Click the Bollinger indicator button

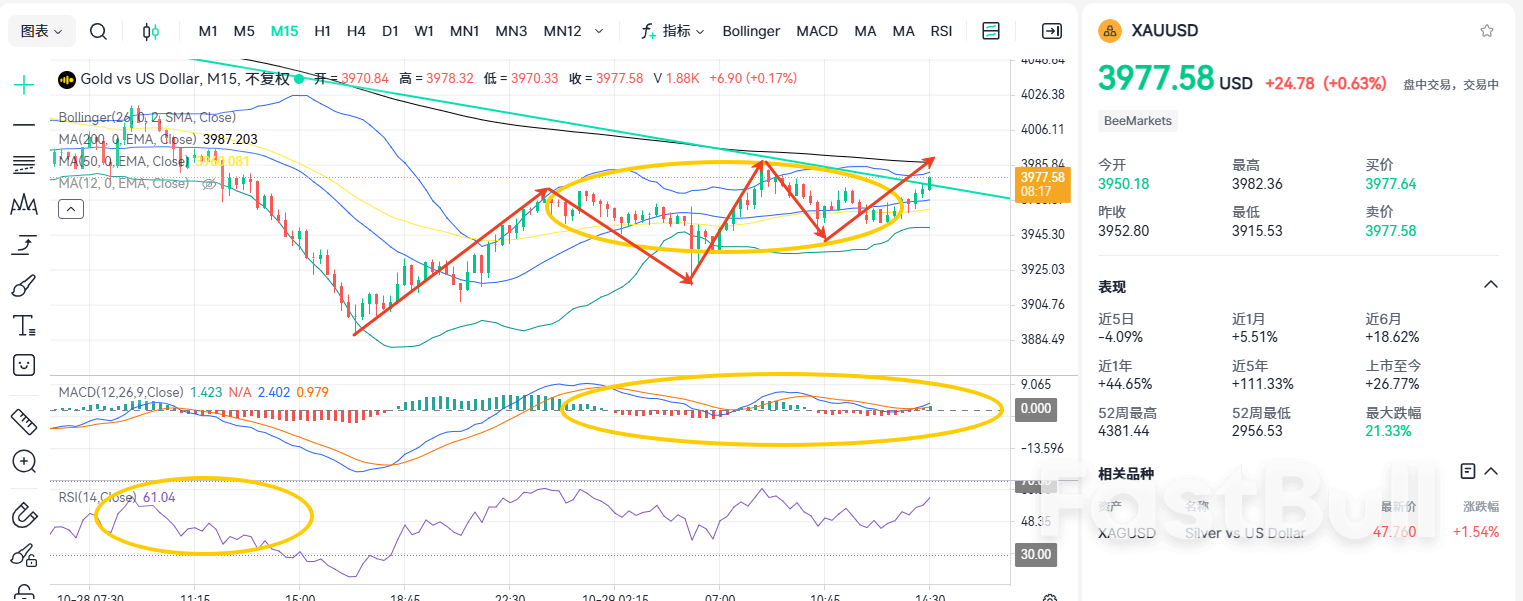point(750,31)
